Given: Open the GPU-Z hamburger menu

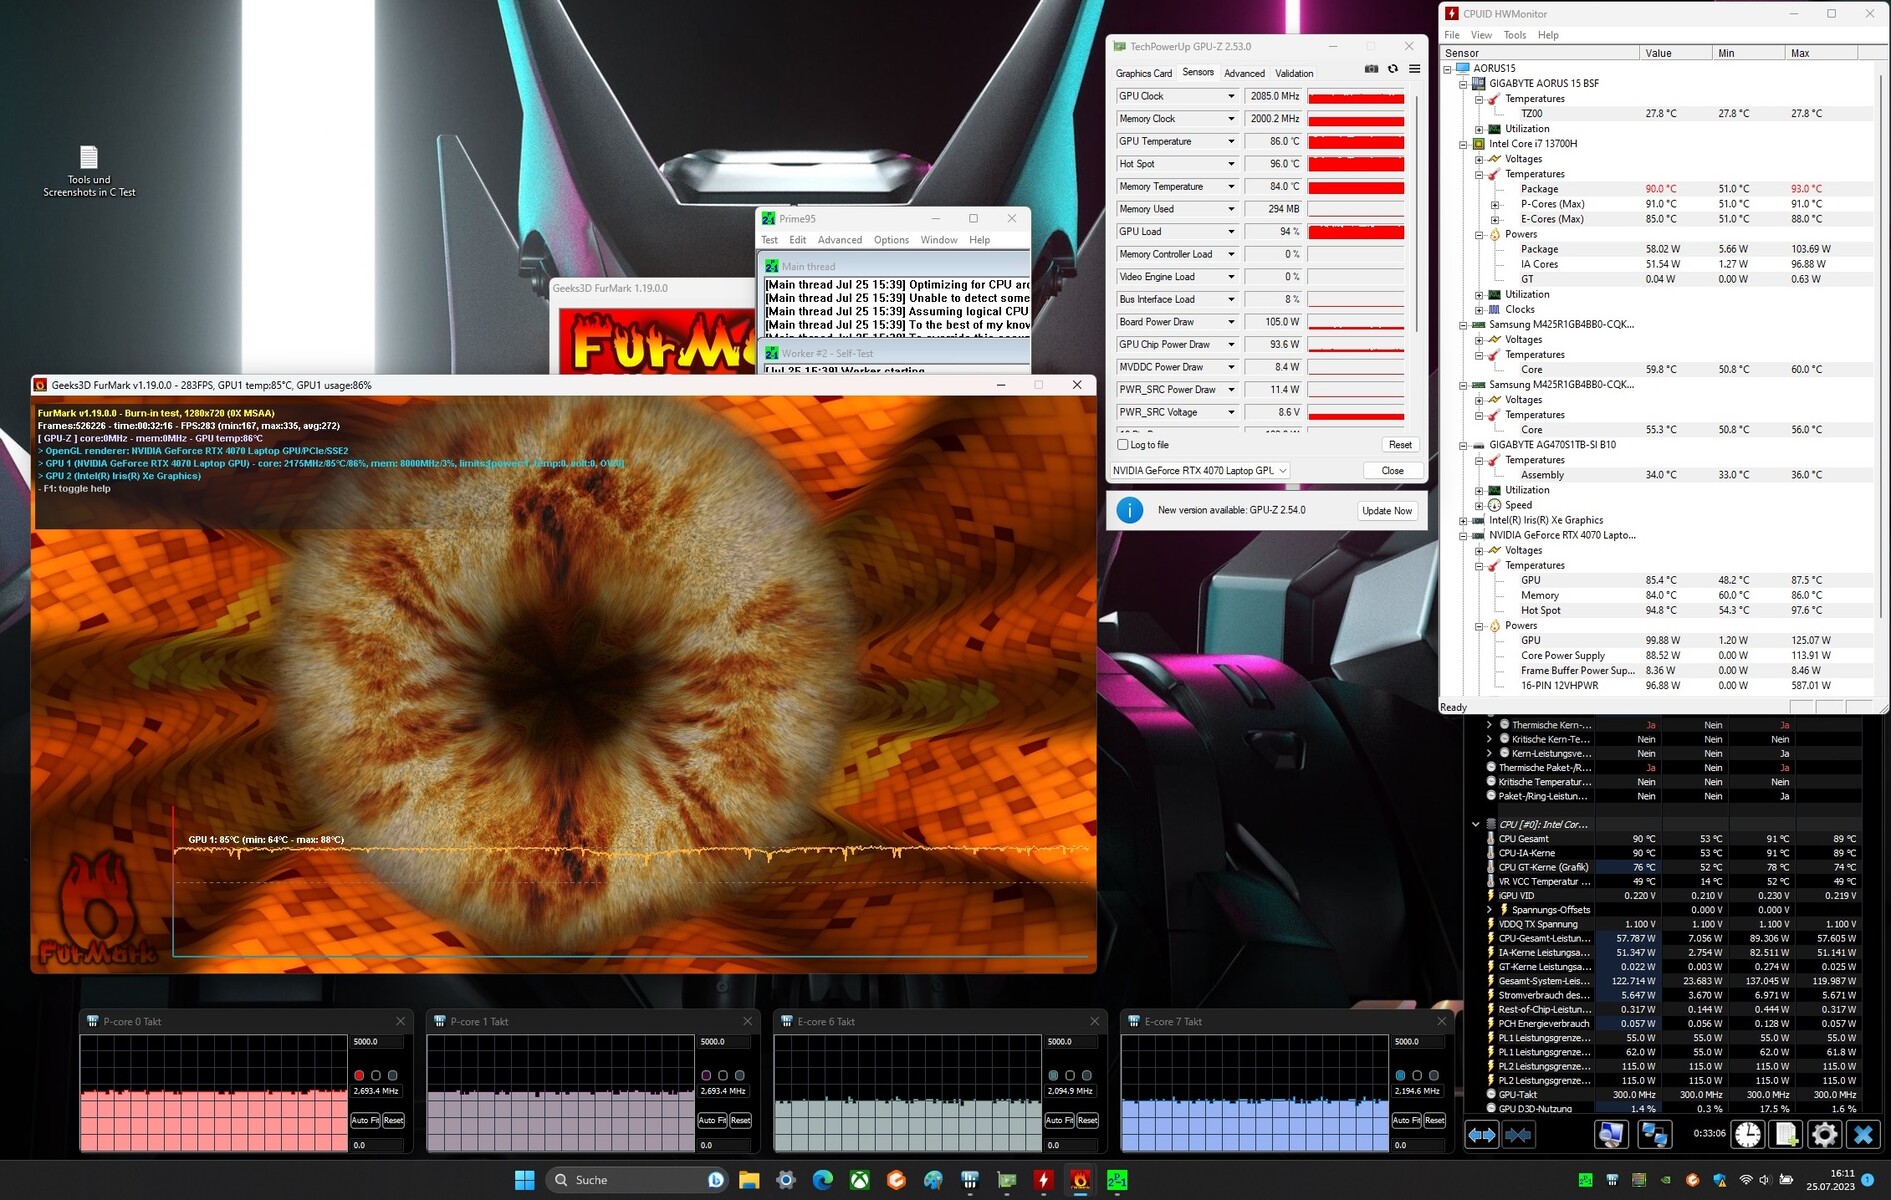Looking at the screenshot, I should pos(1414,69).
